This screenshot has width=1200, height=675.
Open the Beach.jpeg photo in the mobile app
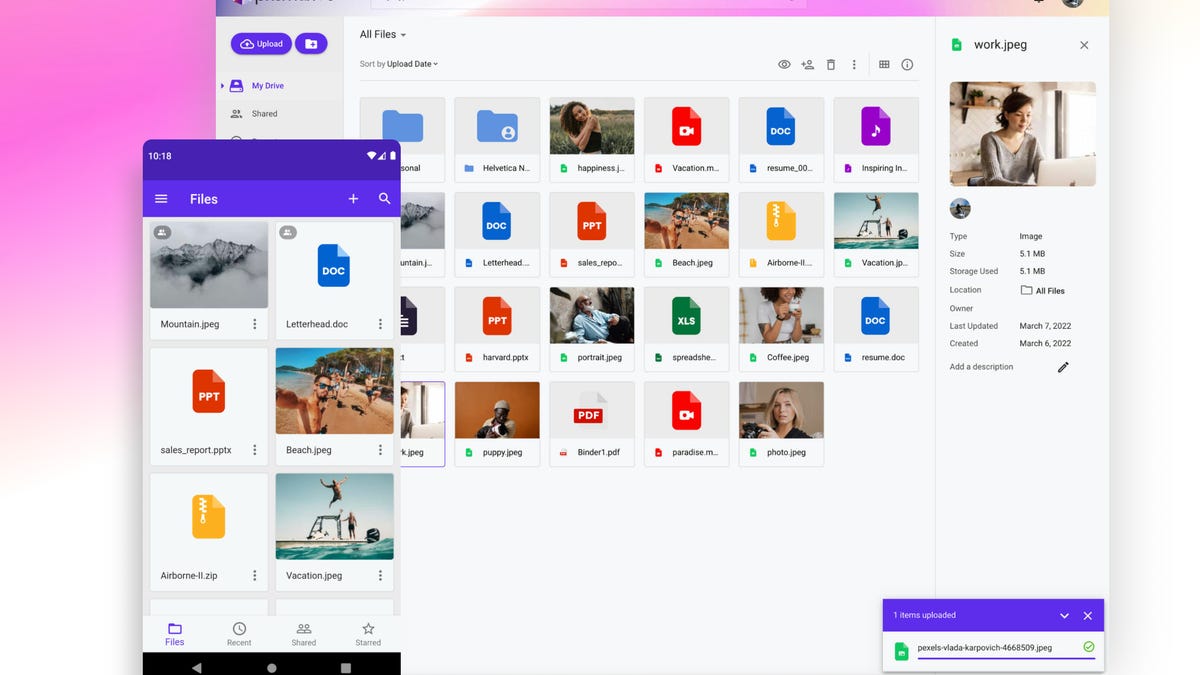(334, 391)
